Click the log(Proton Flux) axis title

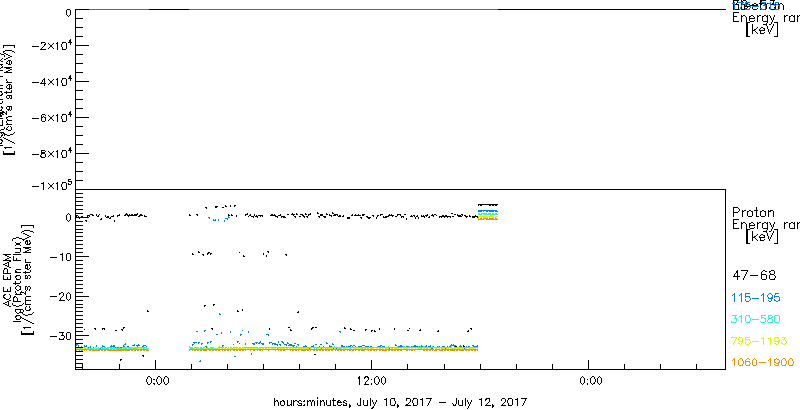pos(17,279)
